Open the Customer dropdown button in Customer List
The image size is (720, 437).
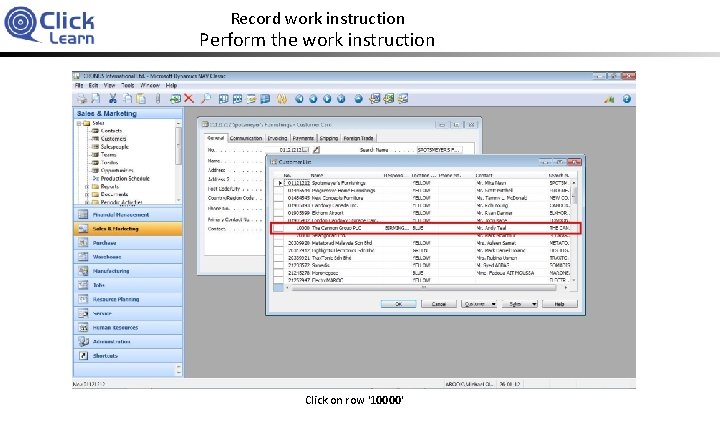[x=479, y=304]
